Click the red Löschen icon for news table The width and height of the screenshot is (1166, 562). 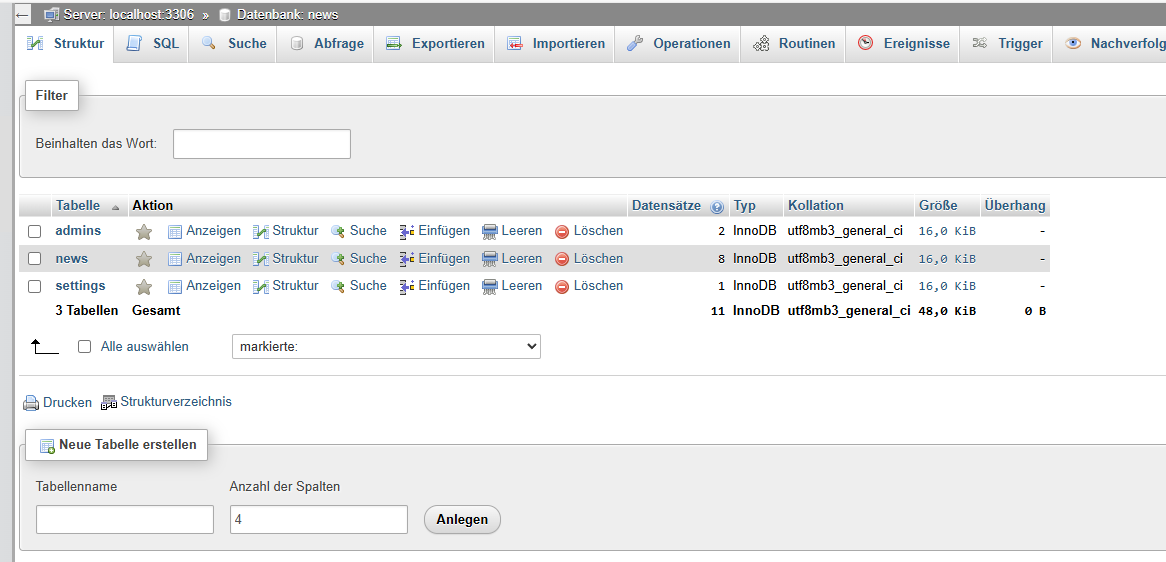562,259
